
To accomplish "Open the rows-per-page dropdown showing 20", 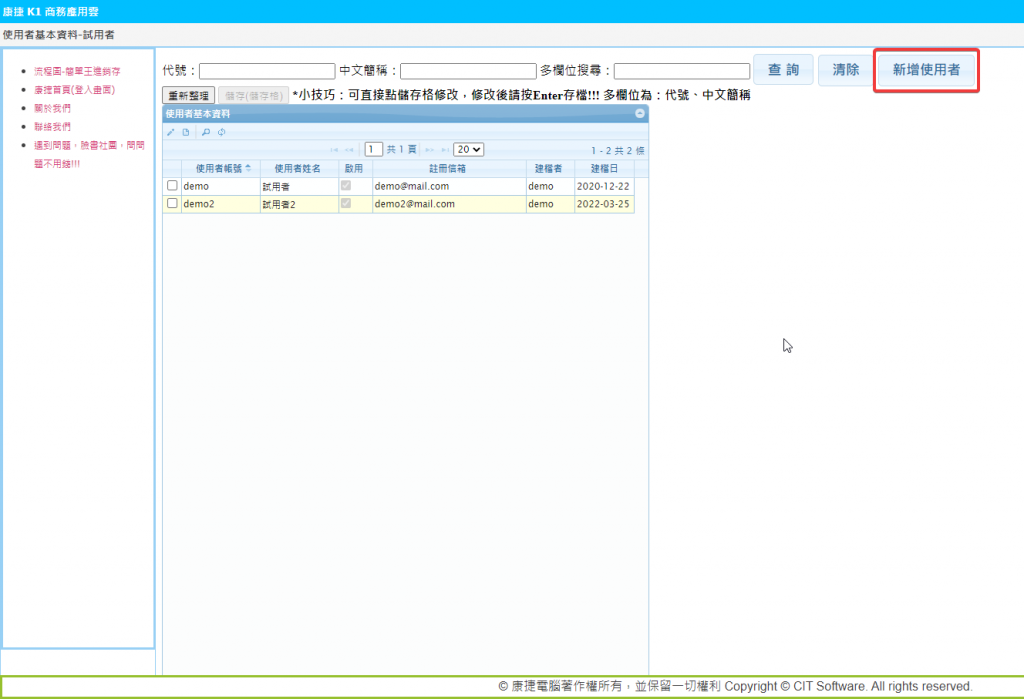I will pyautogui.click(x=468, y=149).
